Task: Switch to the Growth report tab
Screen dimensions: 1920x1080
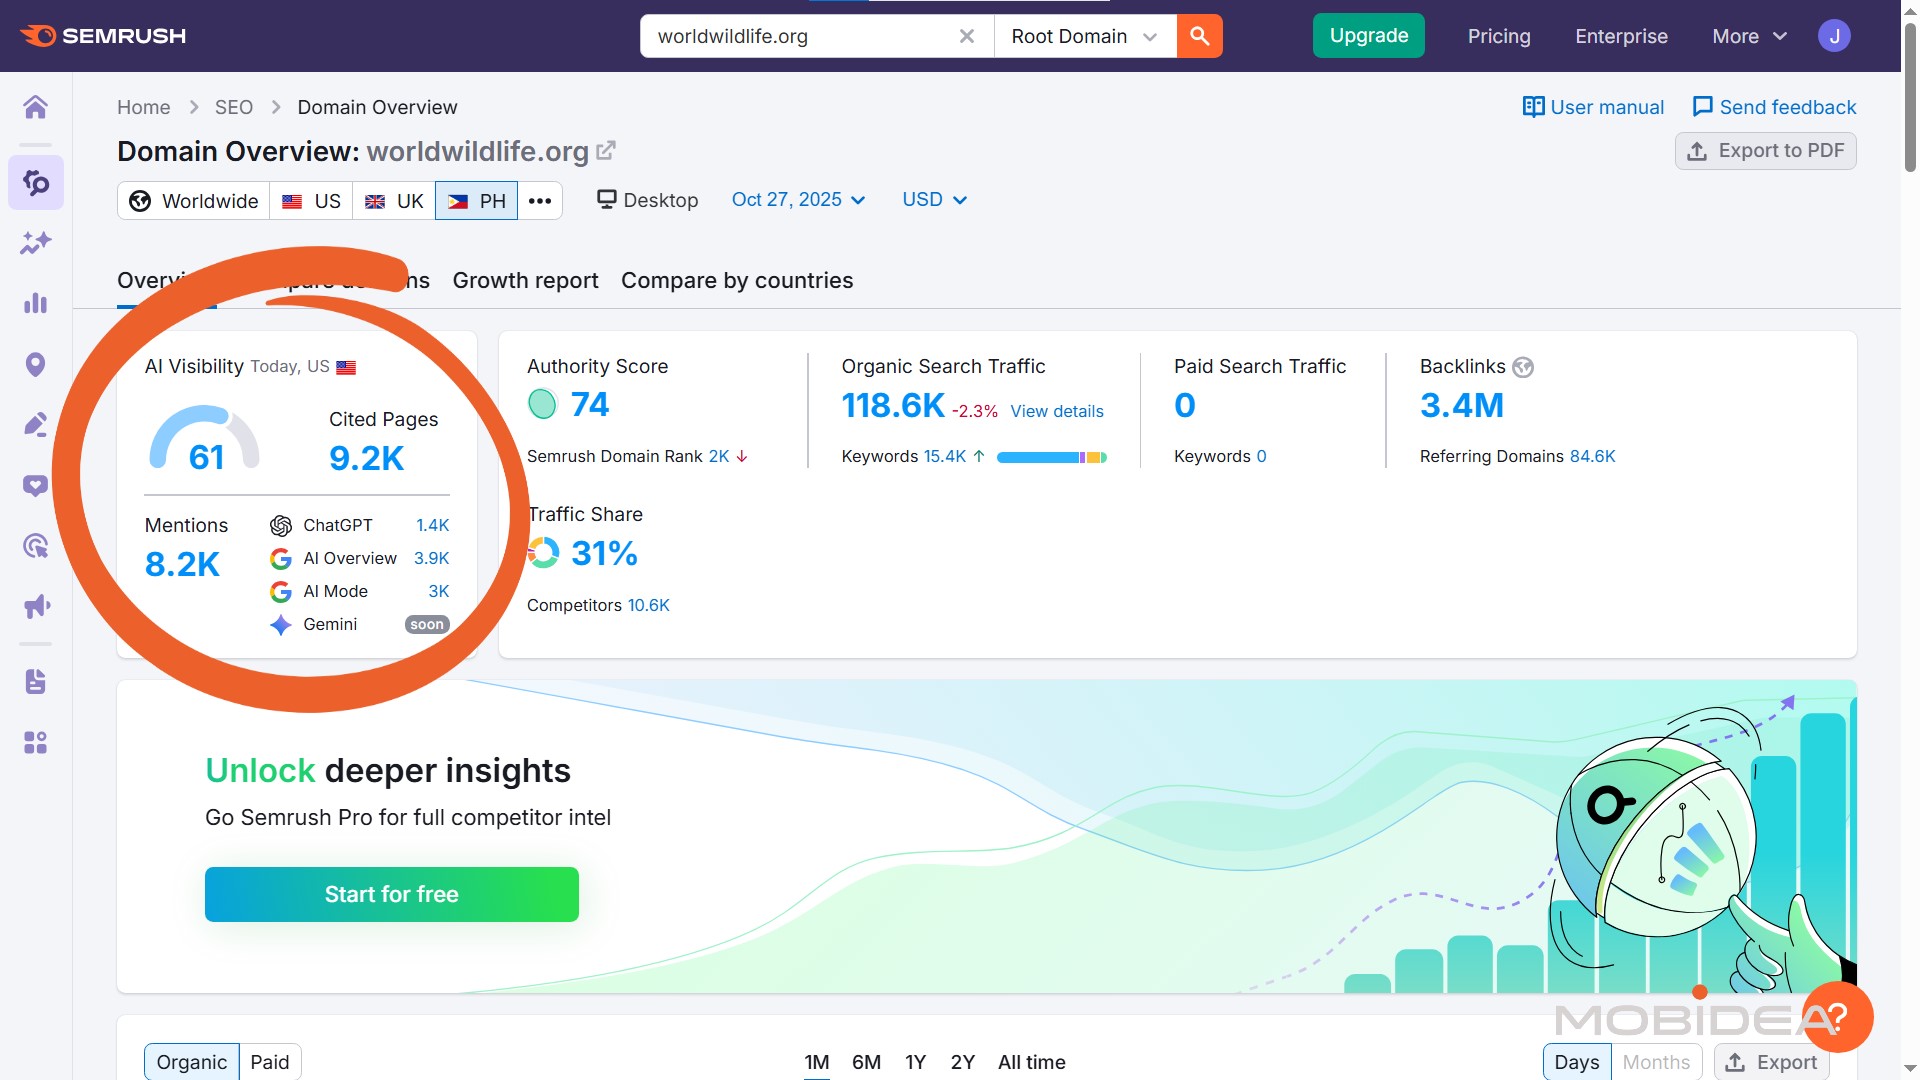Action: click(x=525, y=280)
